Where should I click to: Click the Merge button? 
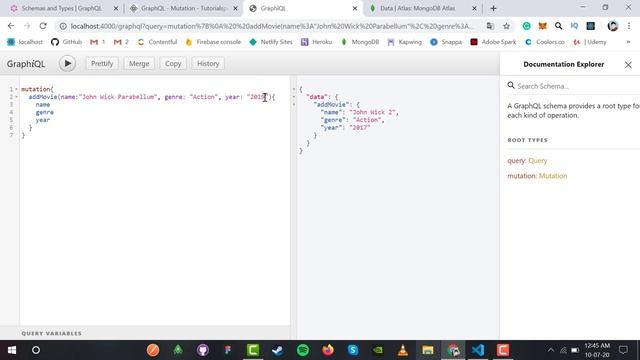(139, 64)
